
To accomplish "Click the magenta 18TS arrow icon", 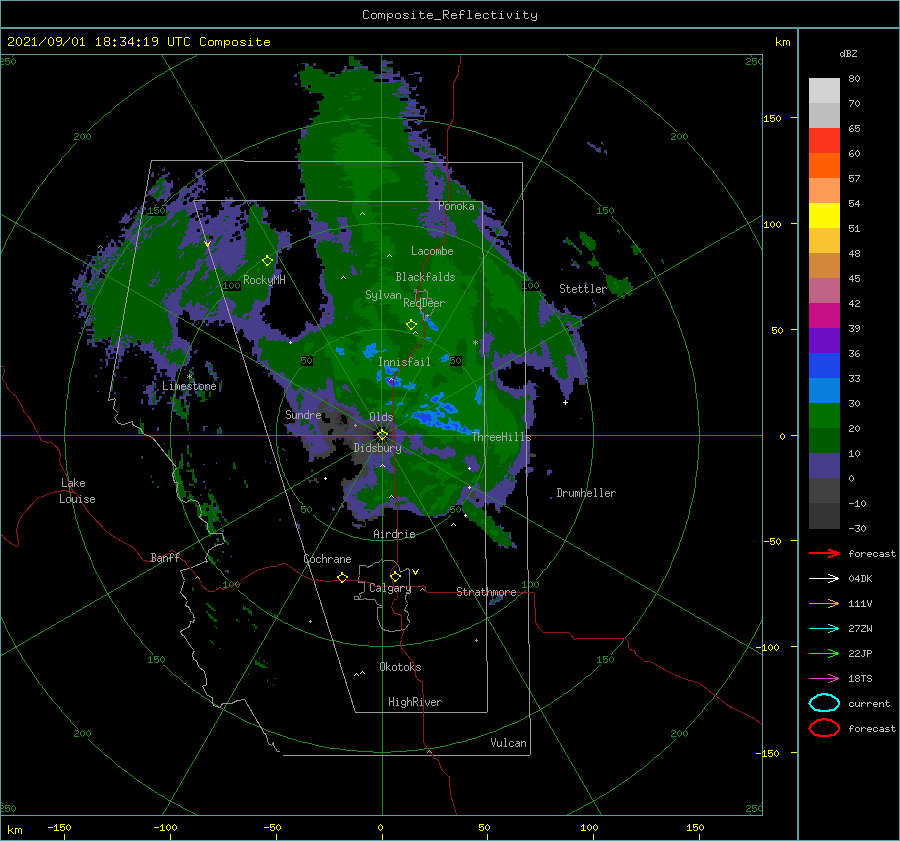I will (824, 679).
